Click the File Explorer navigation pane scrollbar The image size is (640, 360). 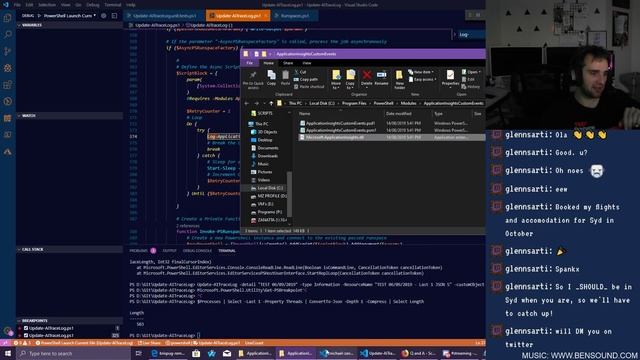coord(289,194)
